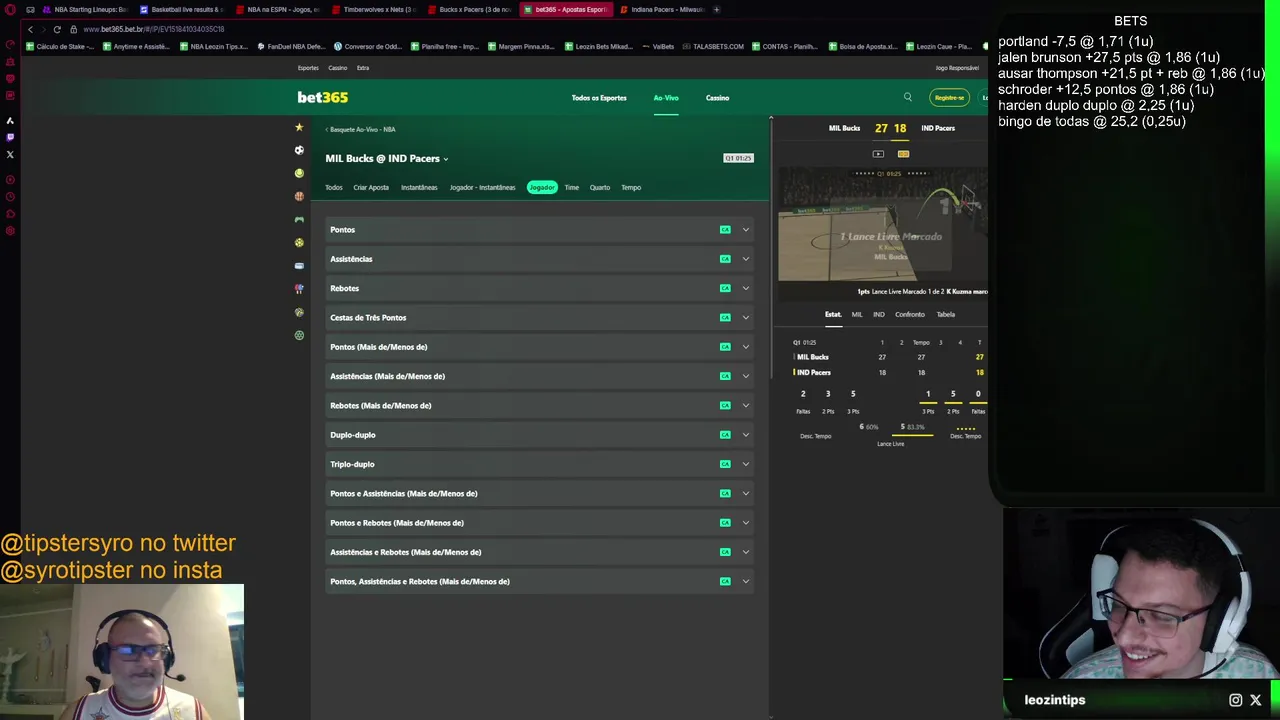
Task: Open the MIL Bucks @ IND Pacers dropdown
Action: point(387,158)
